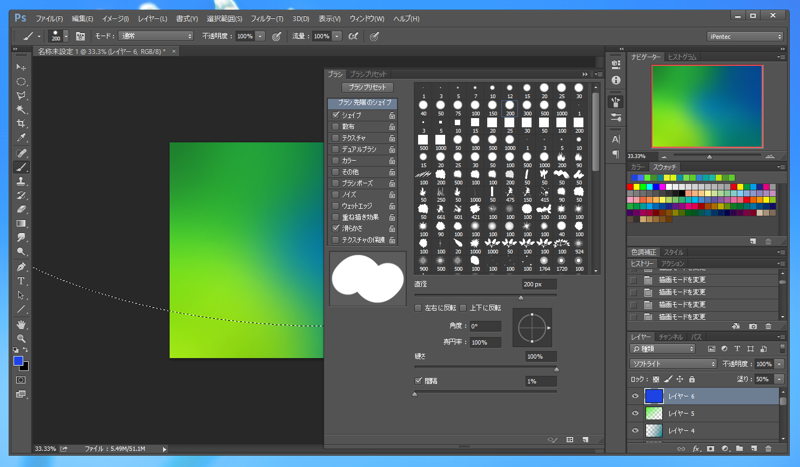Viewport: 800px width, 467px height.
Task: Open the iPentec workspace dropdown
Action: pos(744,36)
